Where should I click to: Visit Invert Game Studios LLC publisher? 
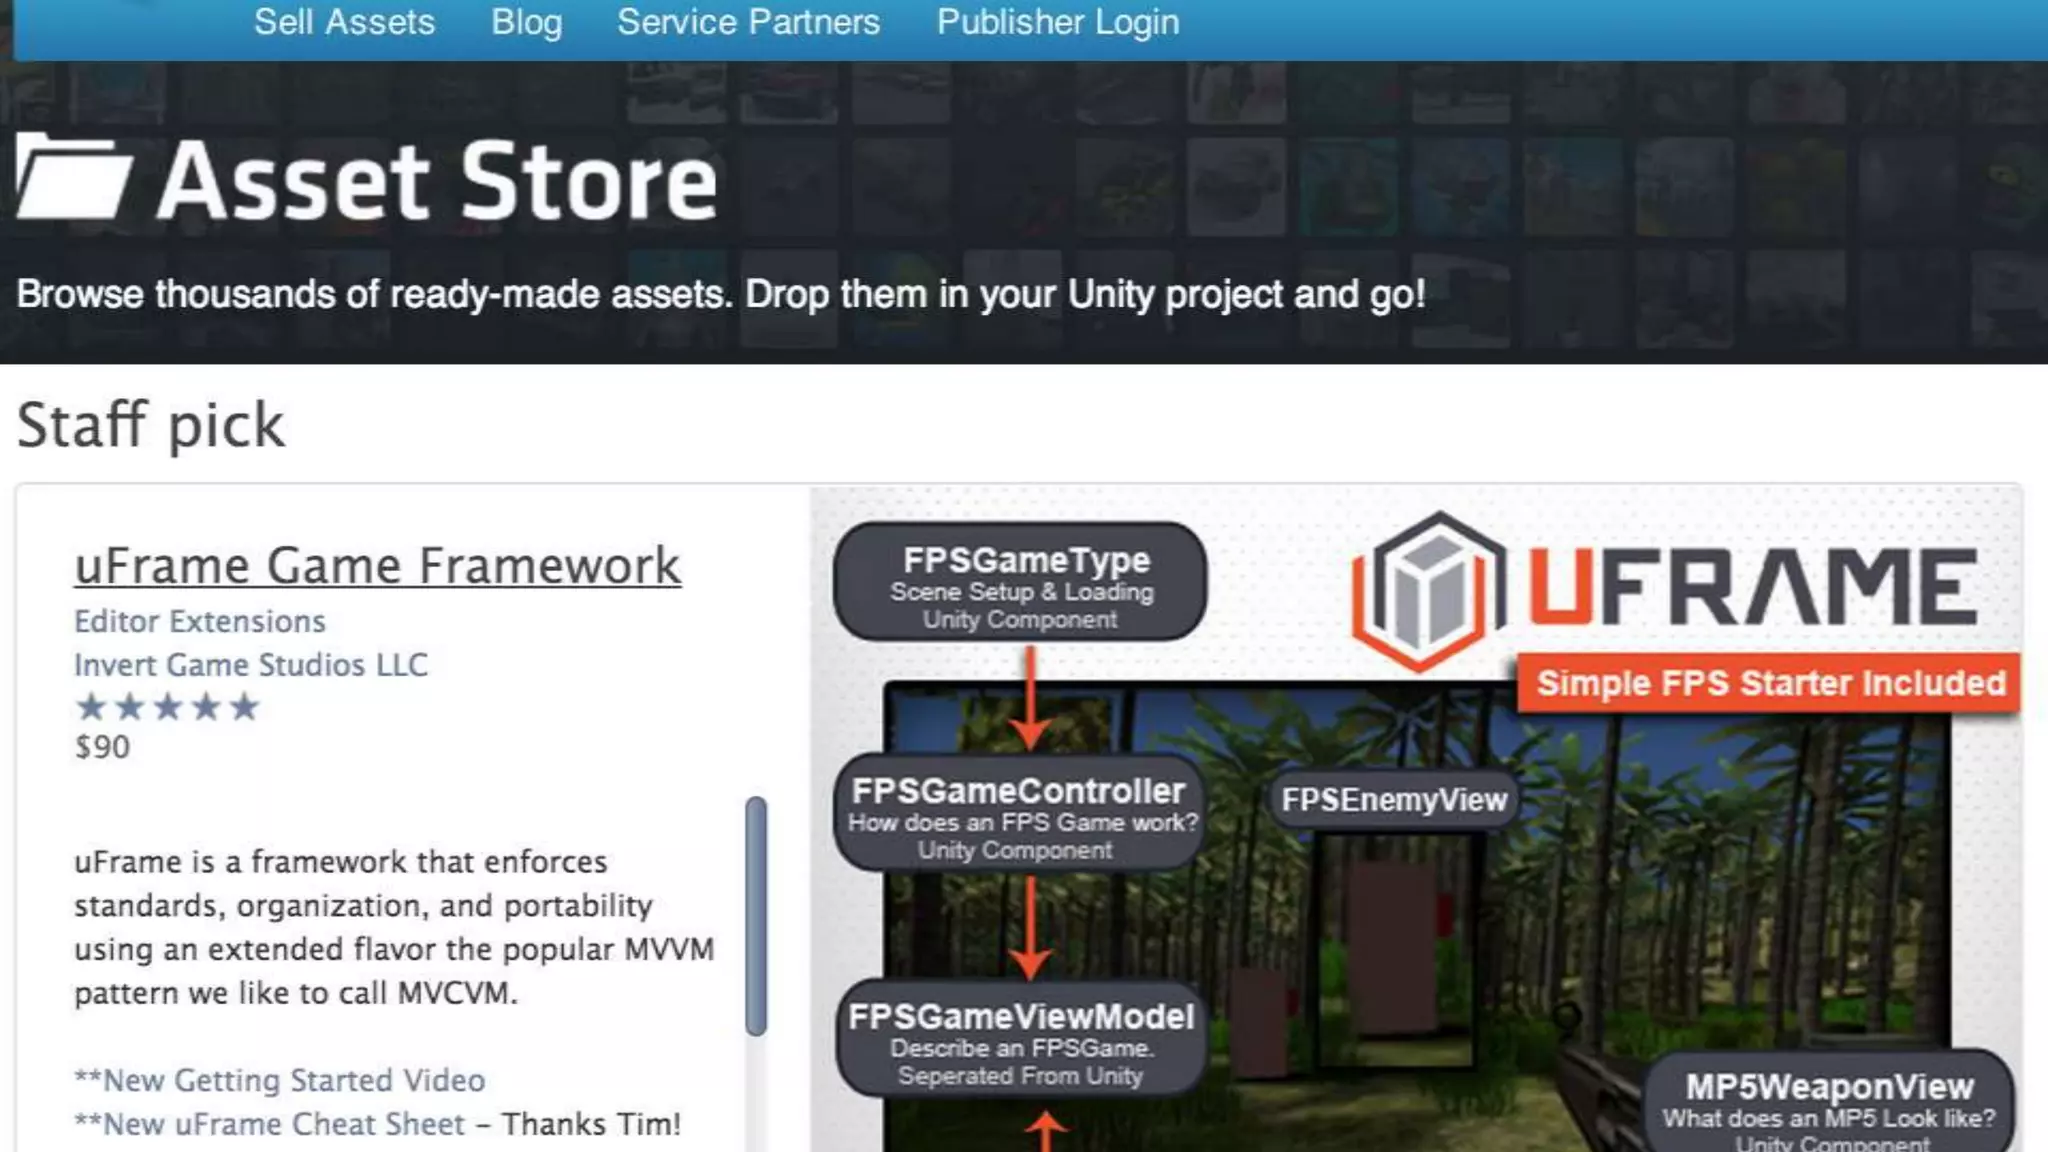coord(250,665)
